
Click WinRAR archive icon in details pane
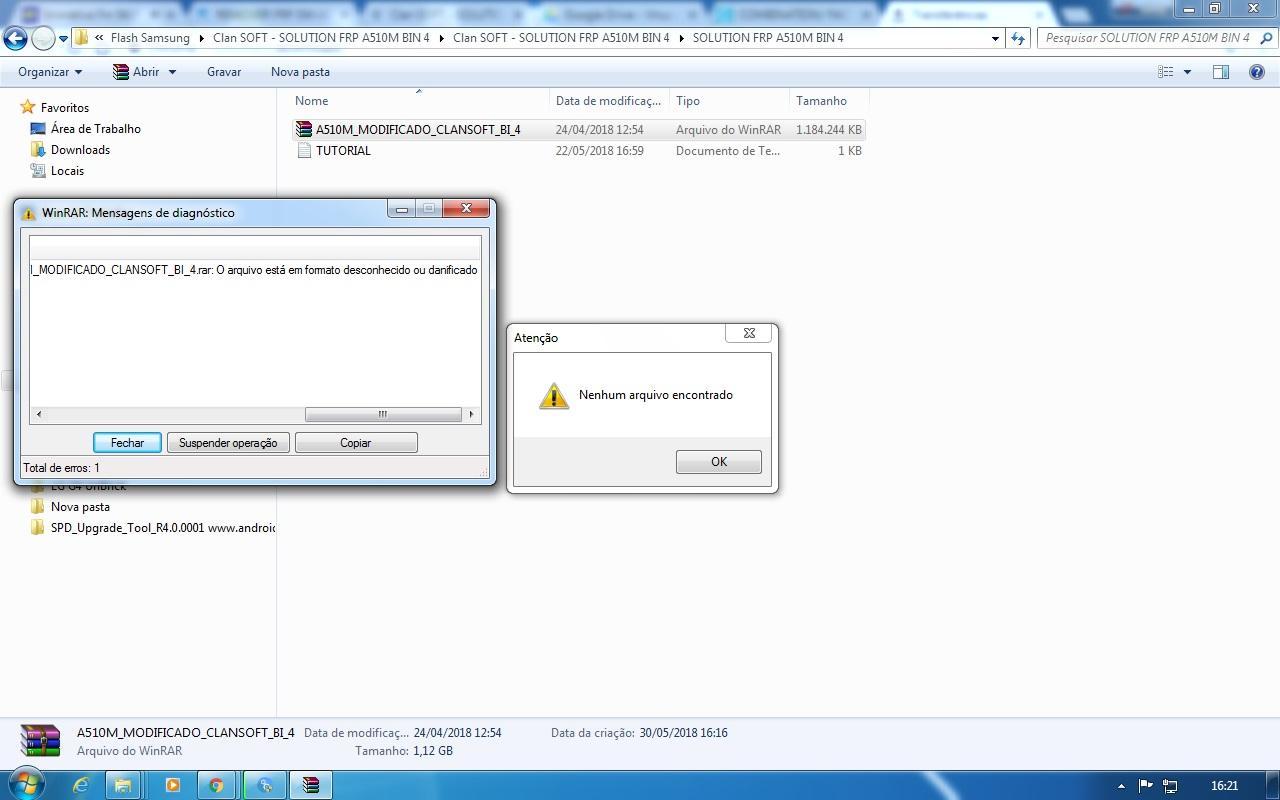(41, 741)
